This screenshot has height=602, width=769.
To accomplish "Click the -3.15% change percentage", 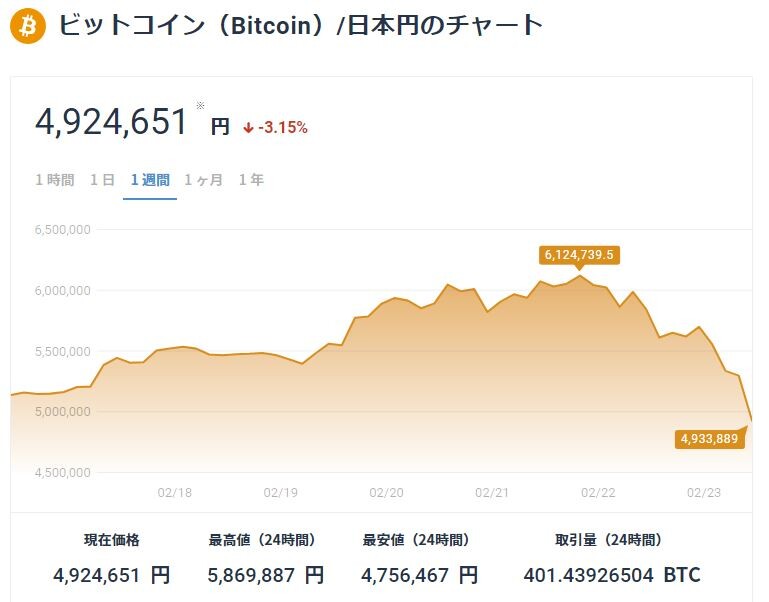I will point(283,128).
